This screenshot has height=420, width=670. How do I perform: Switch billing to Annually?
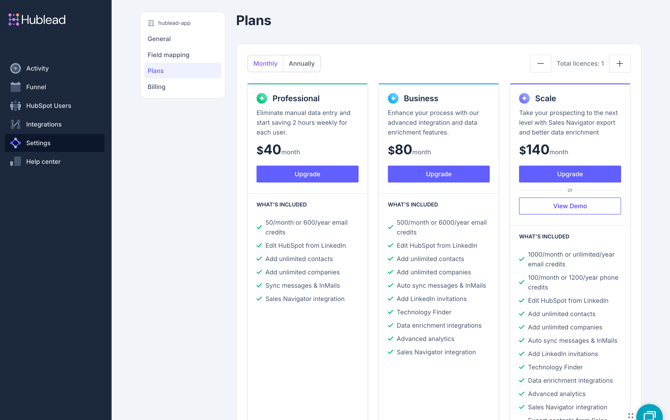coord(301,63)
